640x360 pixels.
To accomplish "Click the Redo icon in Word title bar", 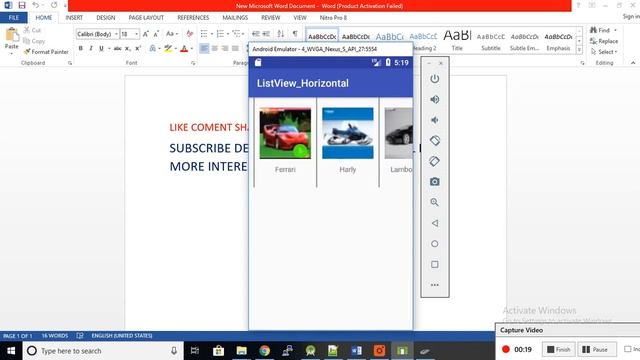I will (54, 5).
